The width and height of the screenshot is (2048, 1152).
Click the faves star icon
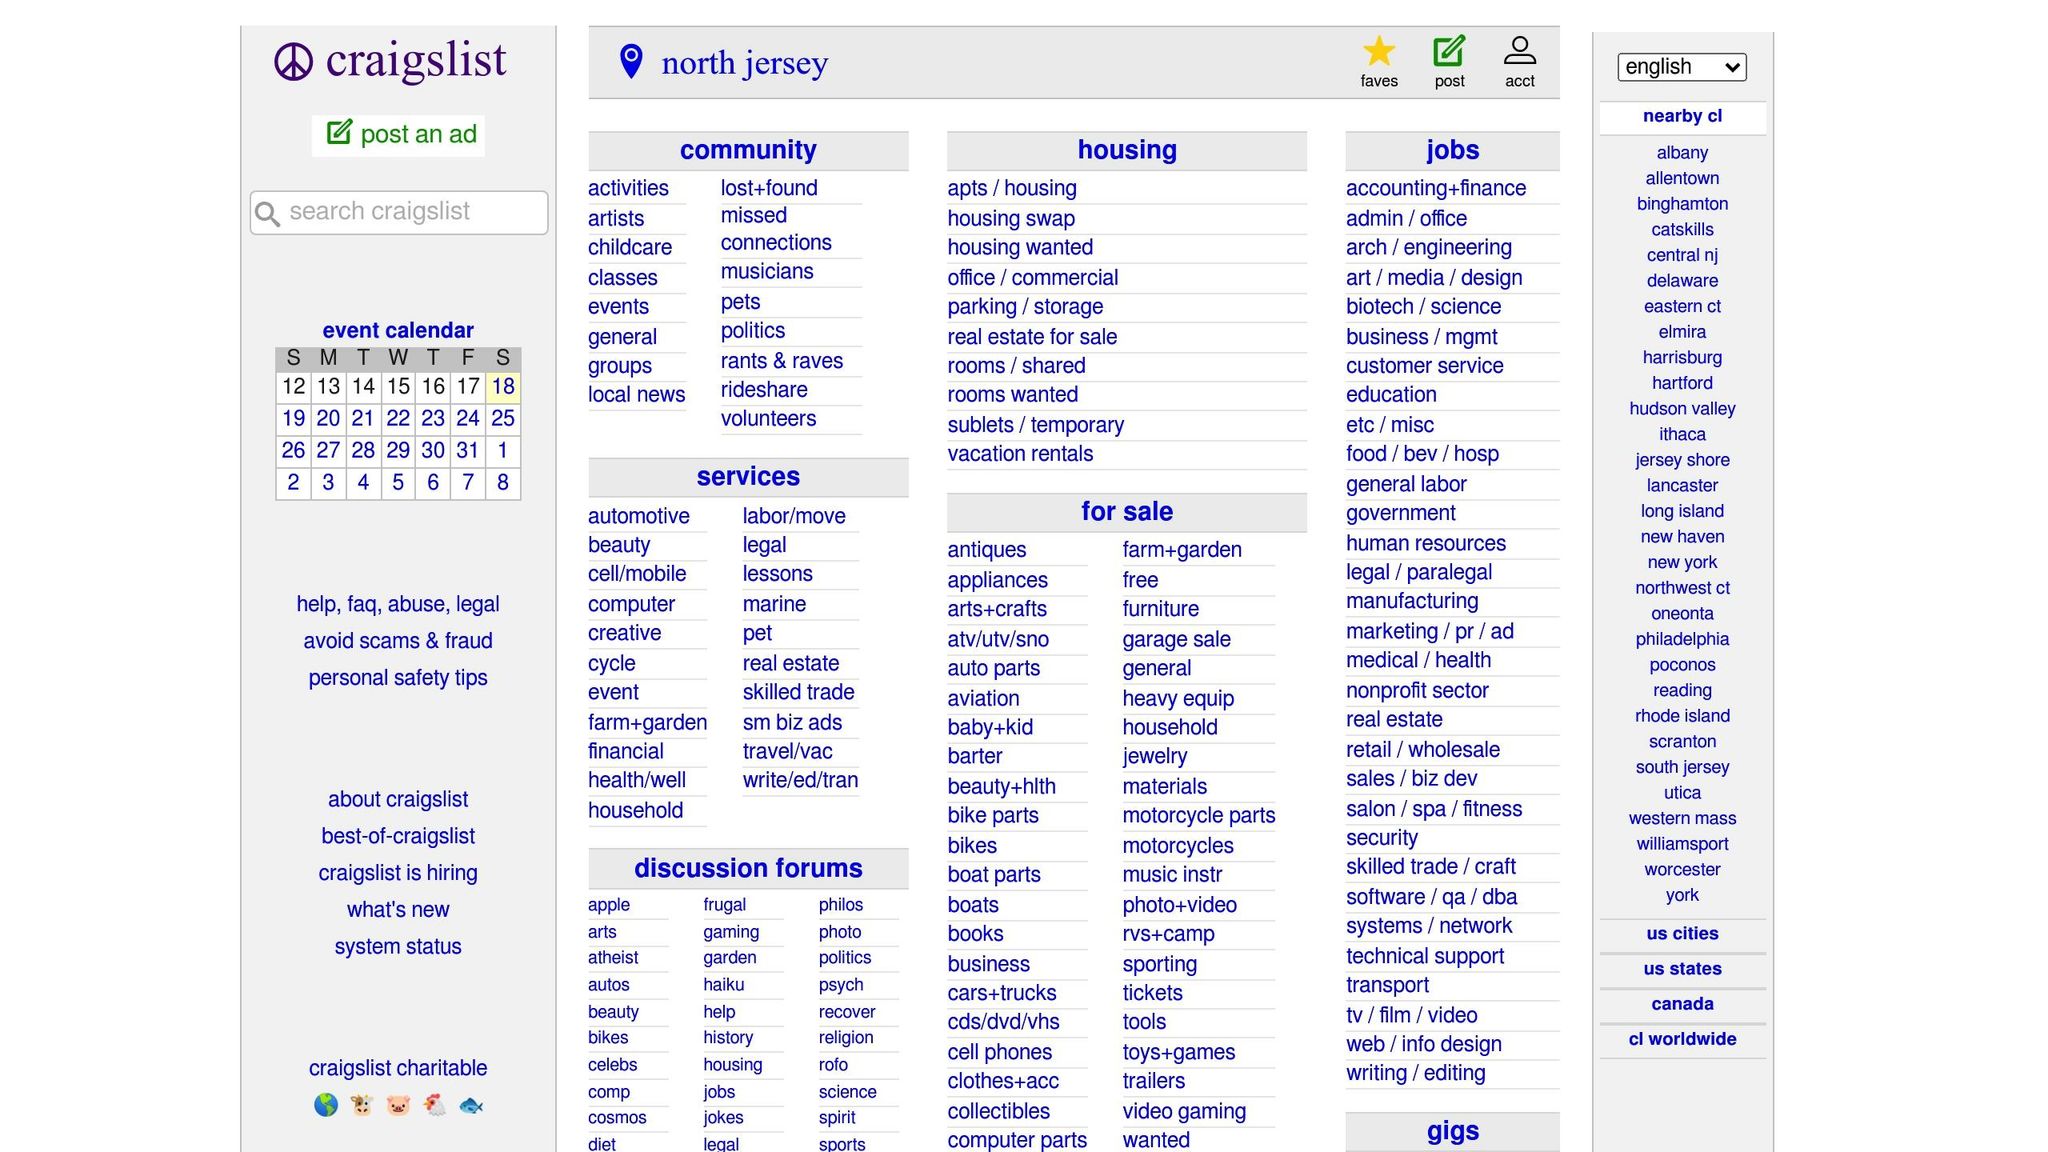[1378, 52]
